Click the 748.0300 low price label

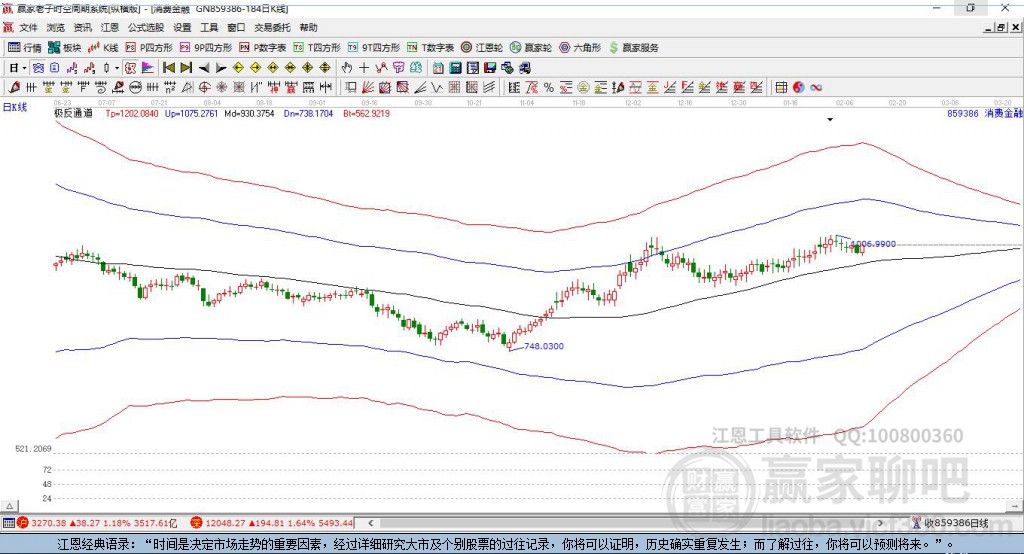click(544, 346)
